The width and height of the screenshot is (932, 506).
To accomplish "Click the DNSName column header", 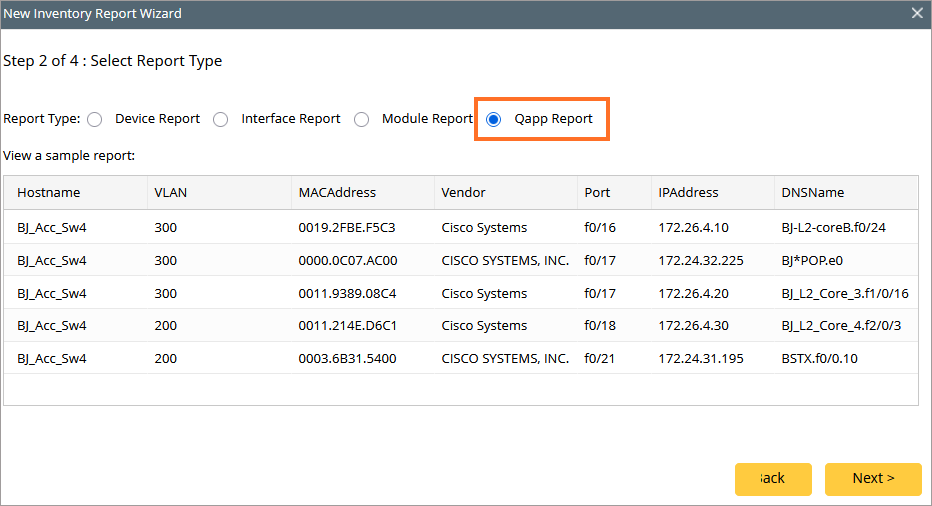I will coord(813,193).
